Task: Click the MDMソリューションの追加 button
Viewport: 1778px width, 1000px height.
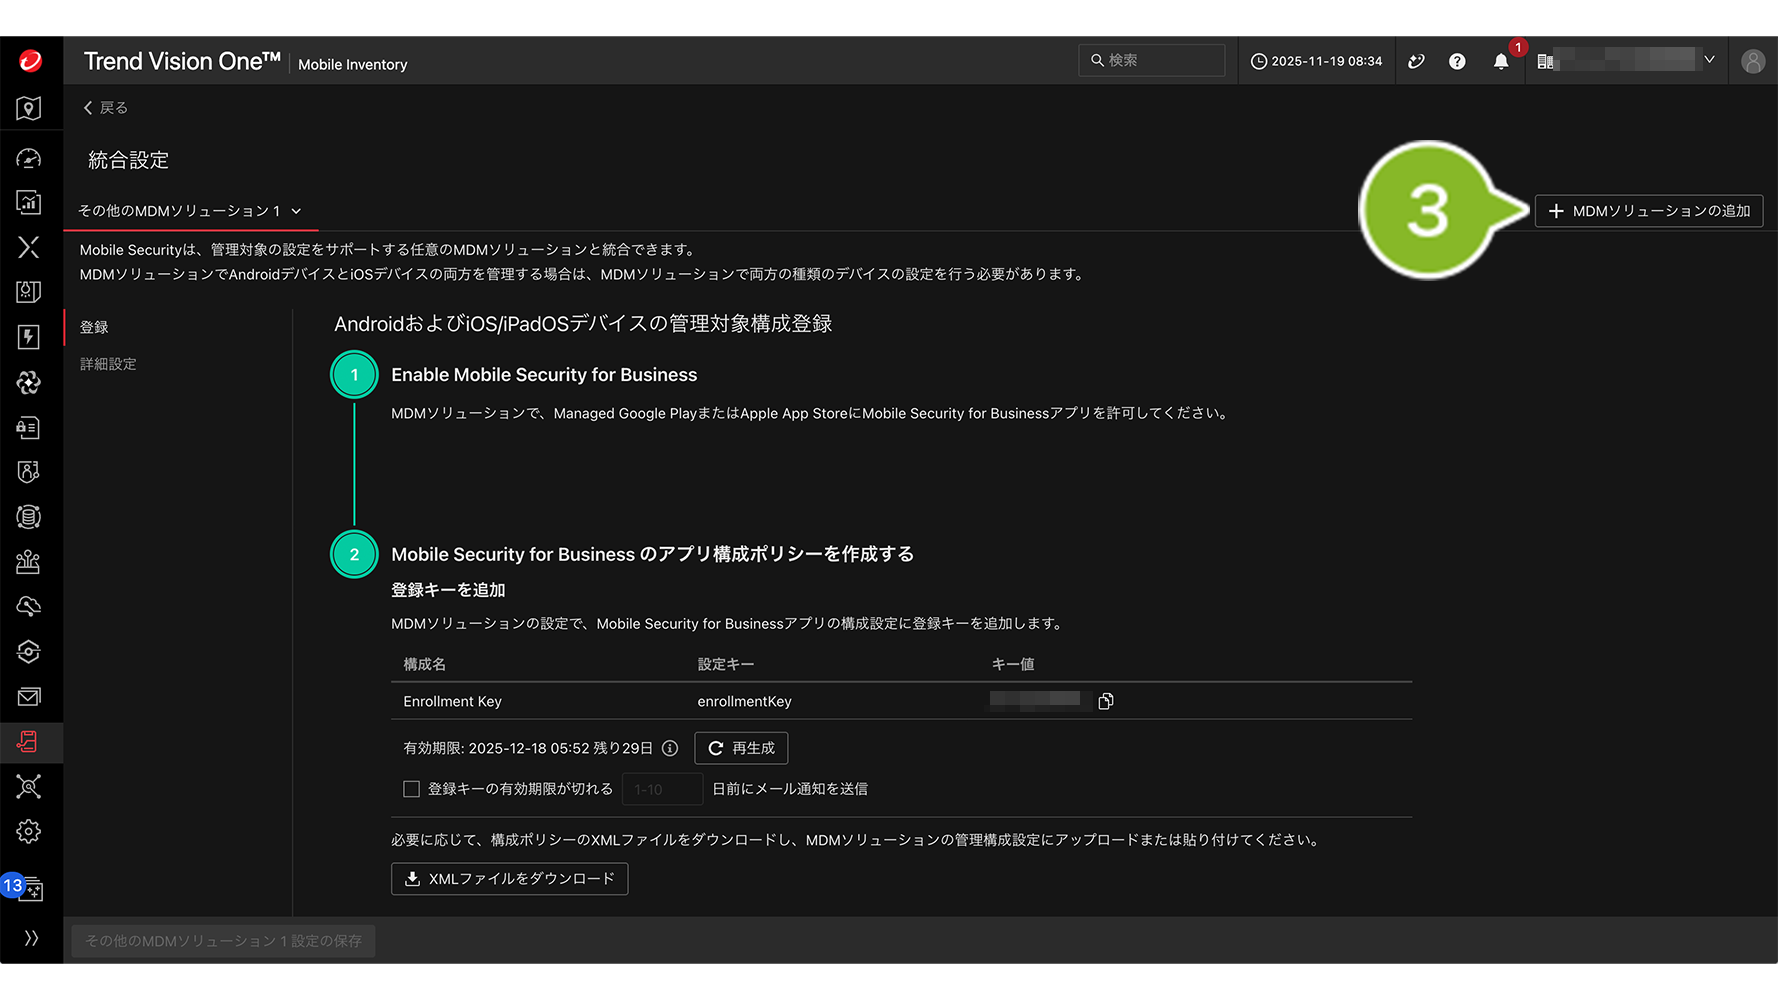Action: tap(1648, 211)
